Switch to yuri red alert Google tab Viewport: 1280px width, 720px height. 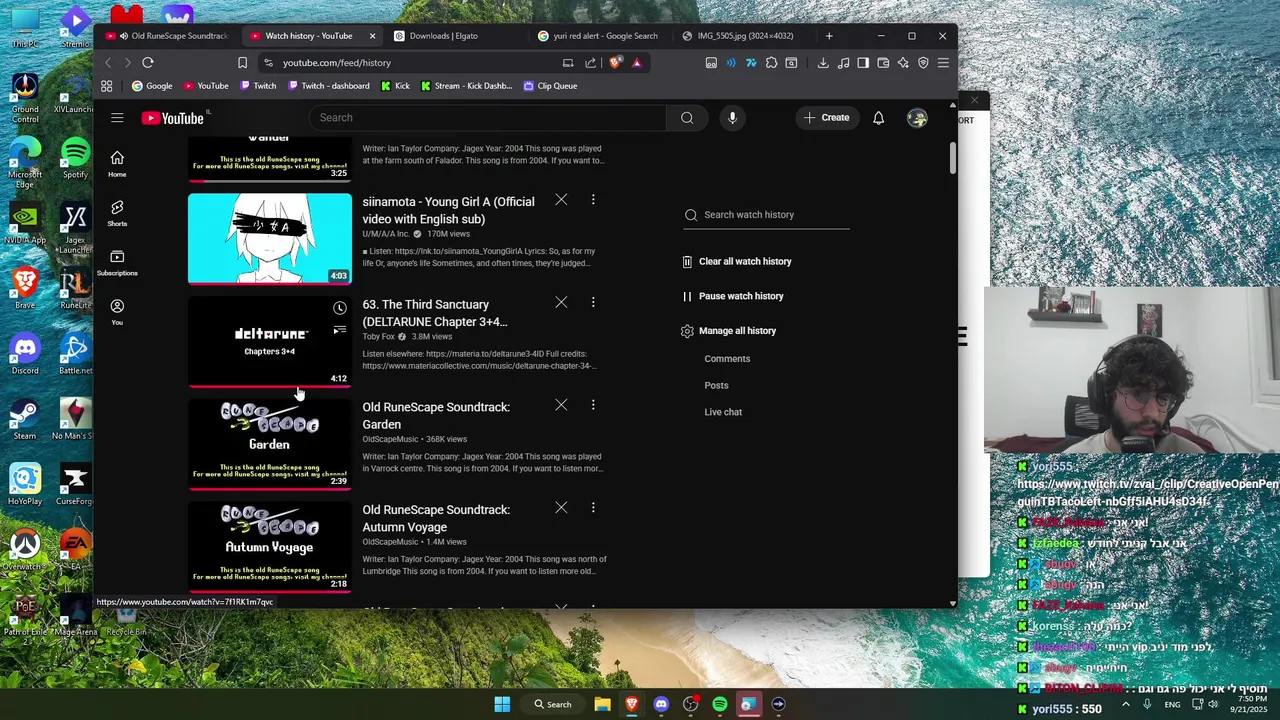click(598, 36)
